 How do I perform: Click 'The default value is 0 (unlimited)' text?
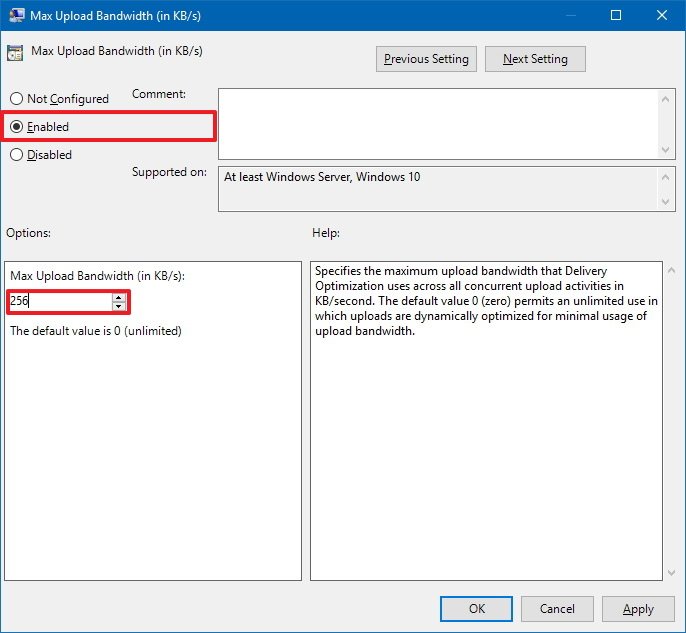(96, 331)
